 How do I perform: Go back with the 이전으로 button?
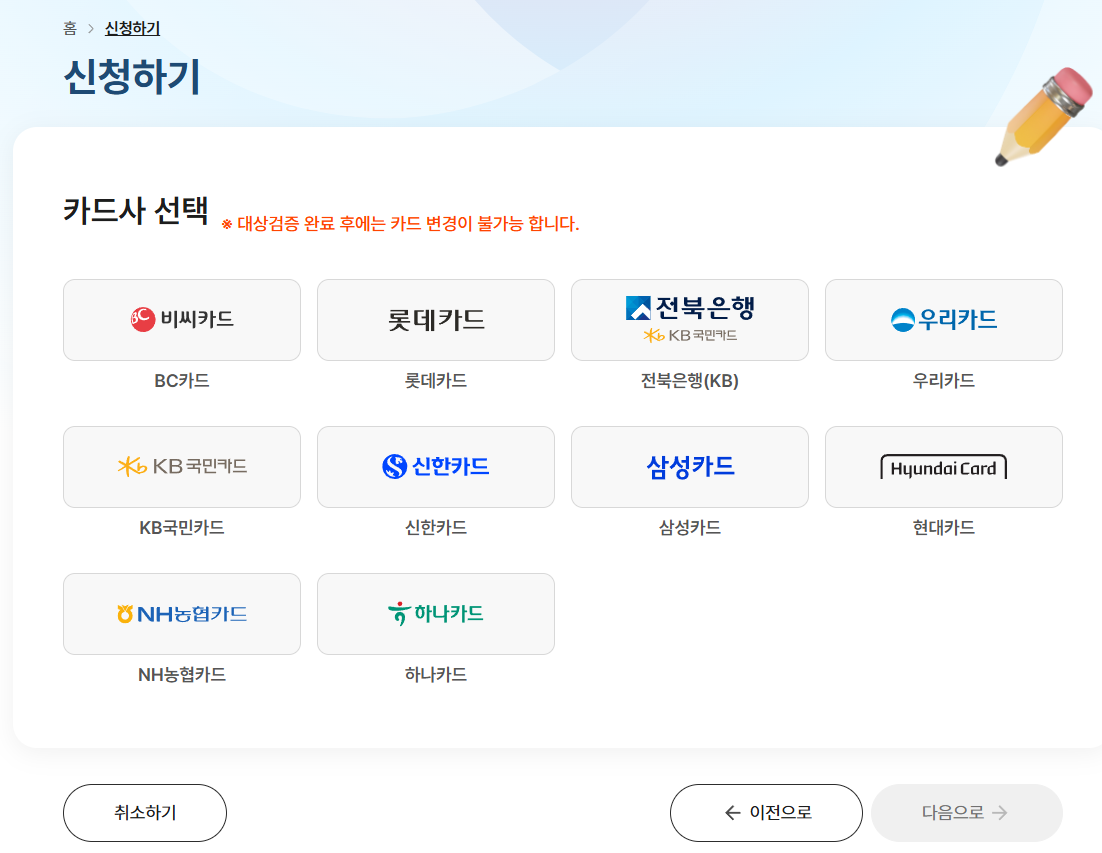(766, 813)
